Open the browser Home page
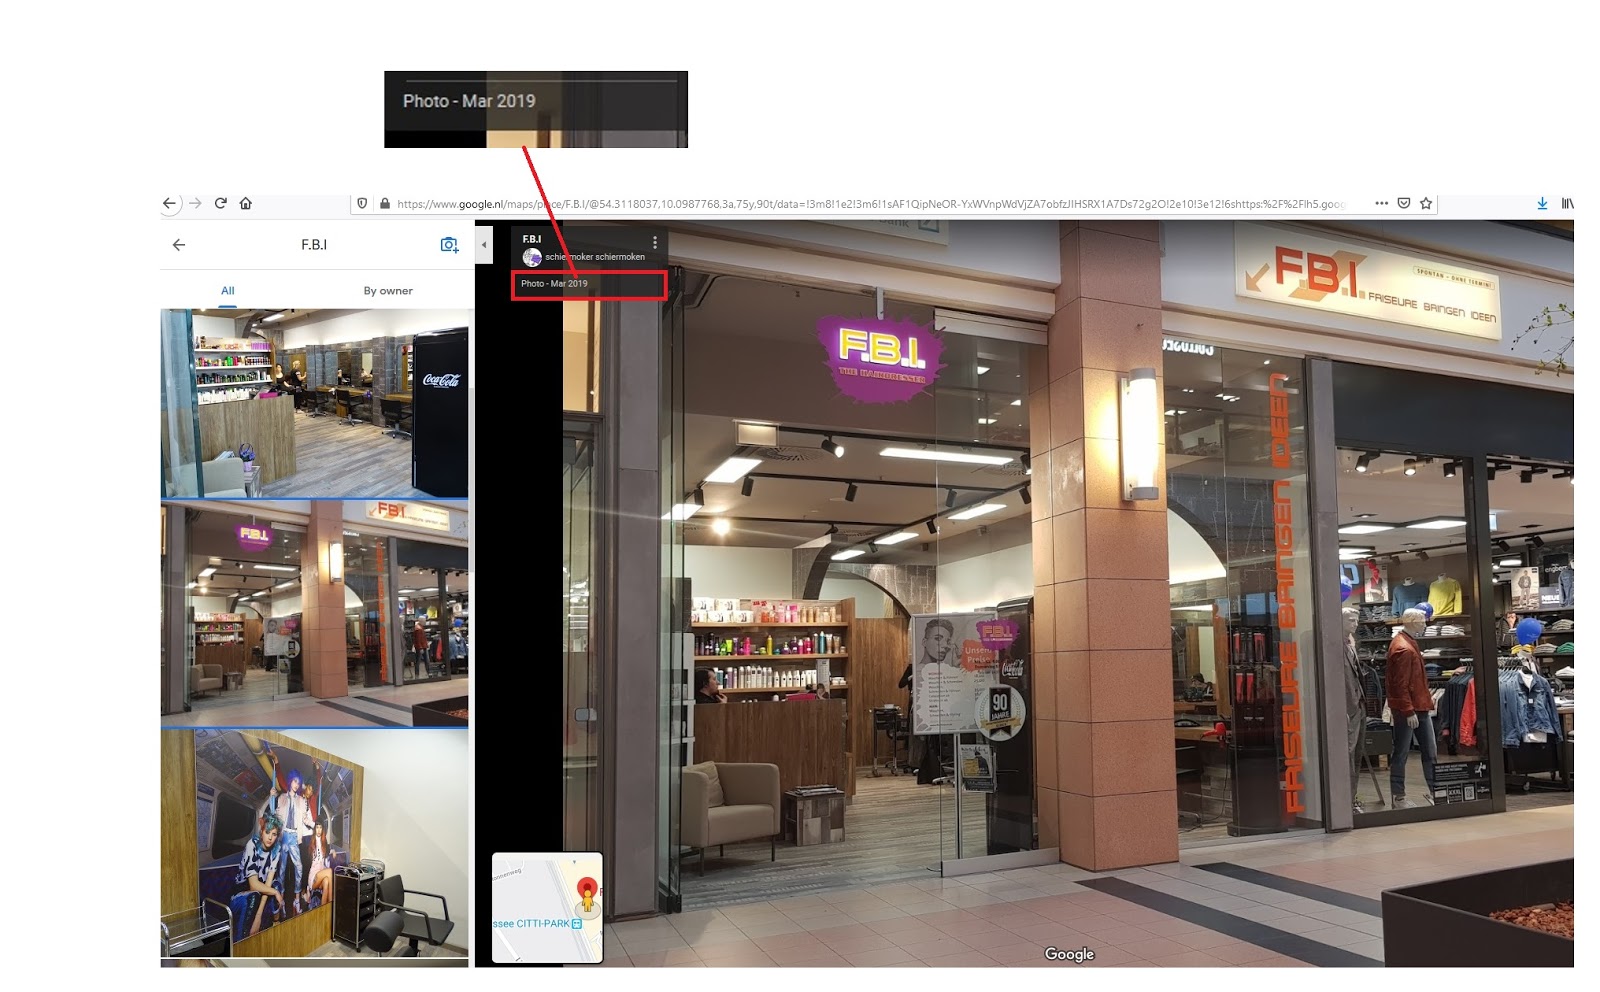1600x992 pixels. (x=246, y=203)
